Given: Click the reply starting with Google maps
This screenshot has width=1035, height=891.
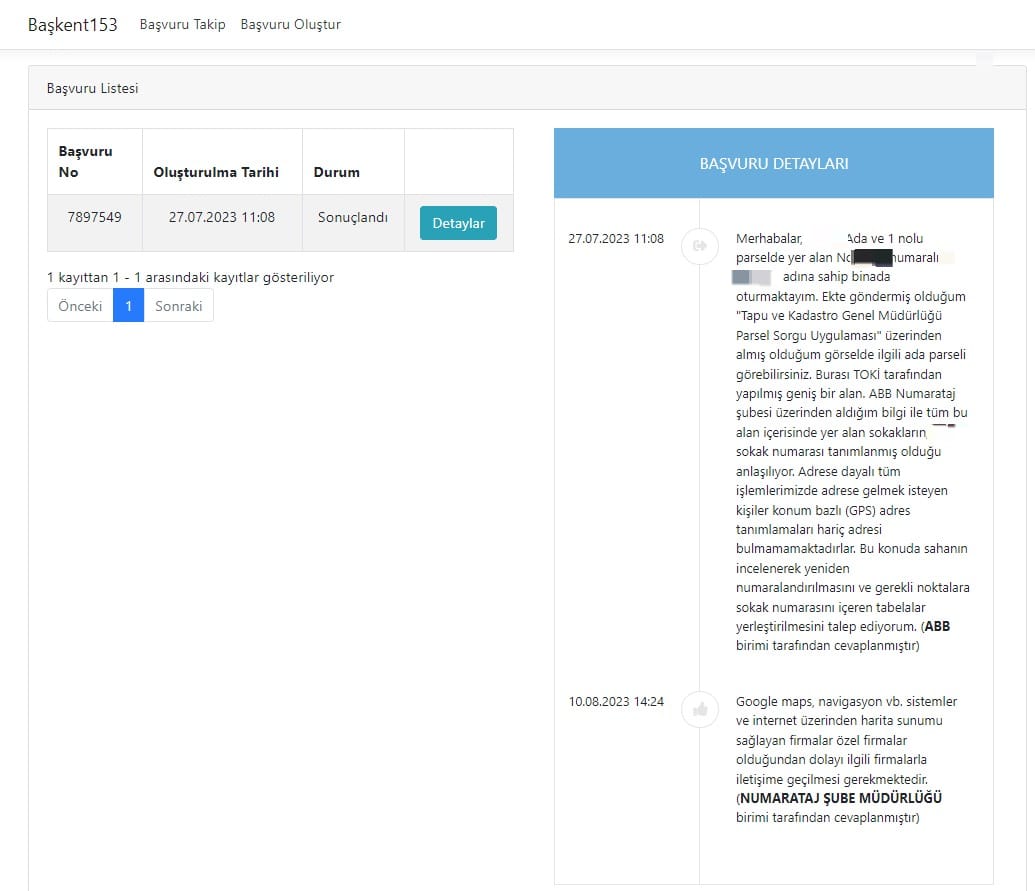Looking at the screenshot, I should [846, 759].
